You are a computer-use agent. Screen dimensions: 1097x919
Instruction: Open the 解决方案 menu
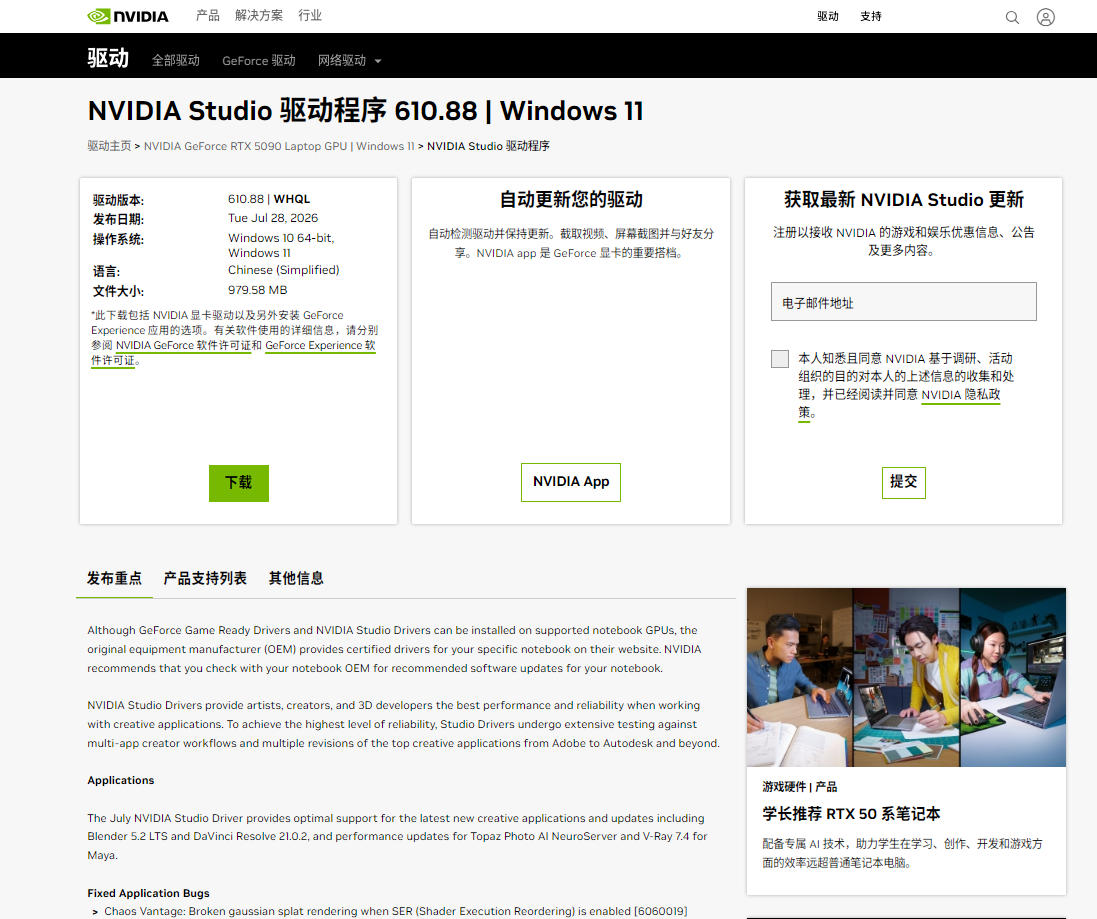point(259,15)
